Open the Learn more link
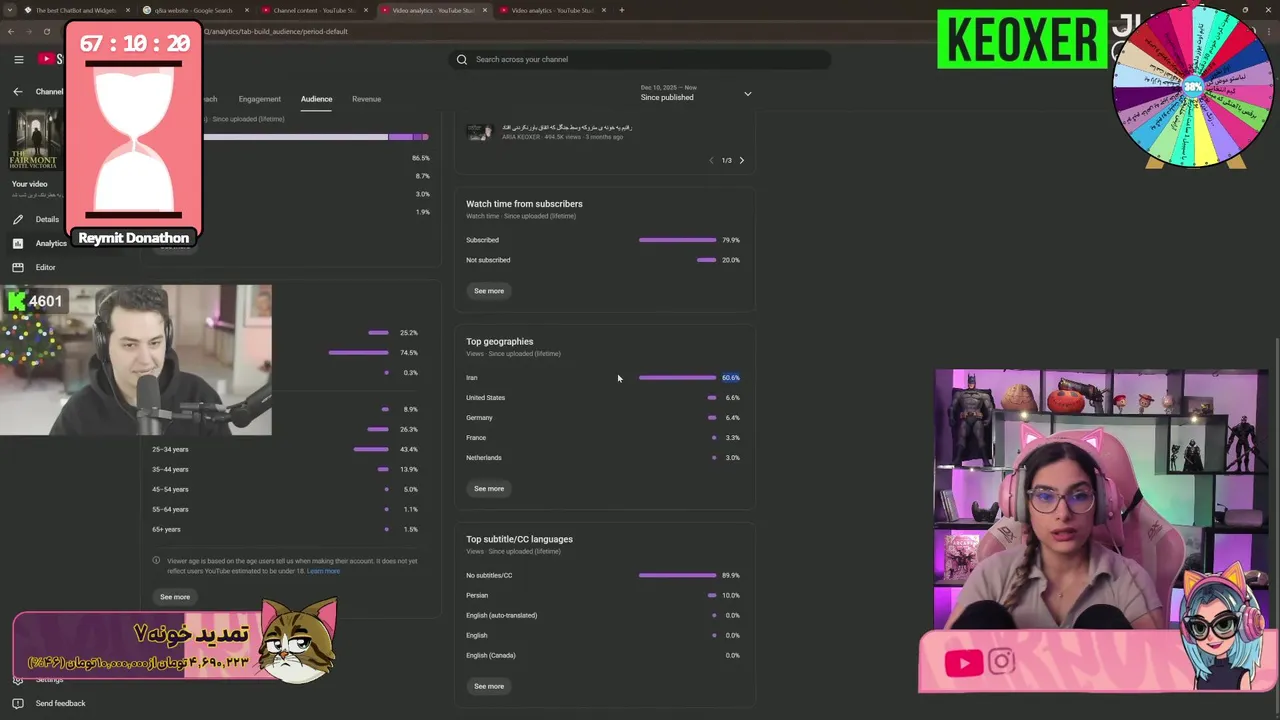The height and width of the screenshot is (720, 1280). tap(323, 571)
